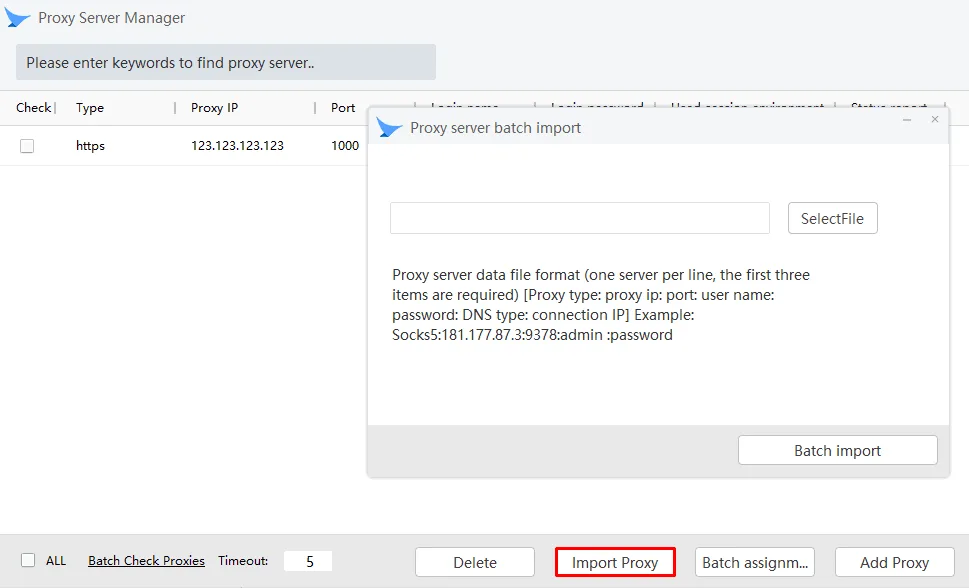Close the Proxy server batch import dialog
The width and height of the screenshot is (969, 588).
[935, 119]
